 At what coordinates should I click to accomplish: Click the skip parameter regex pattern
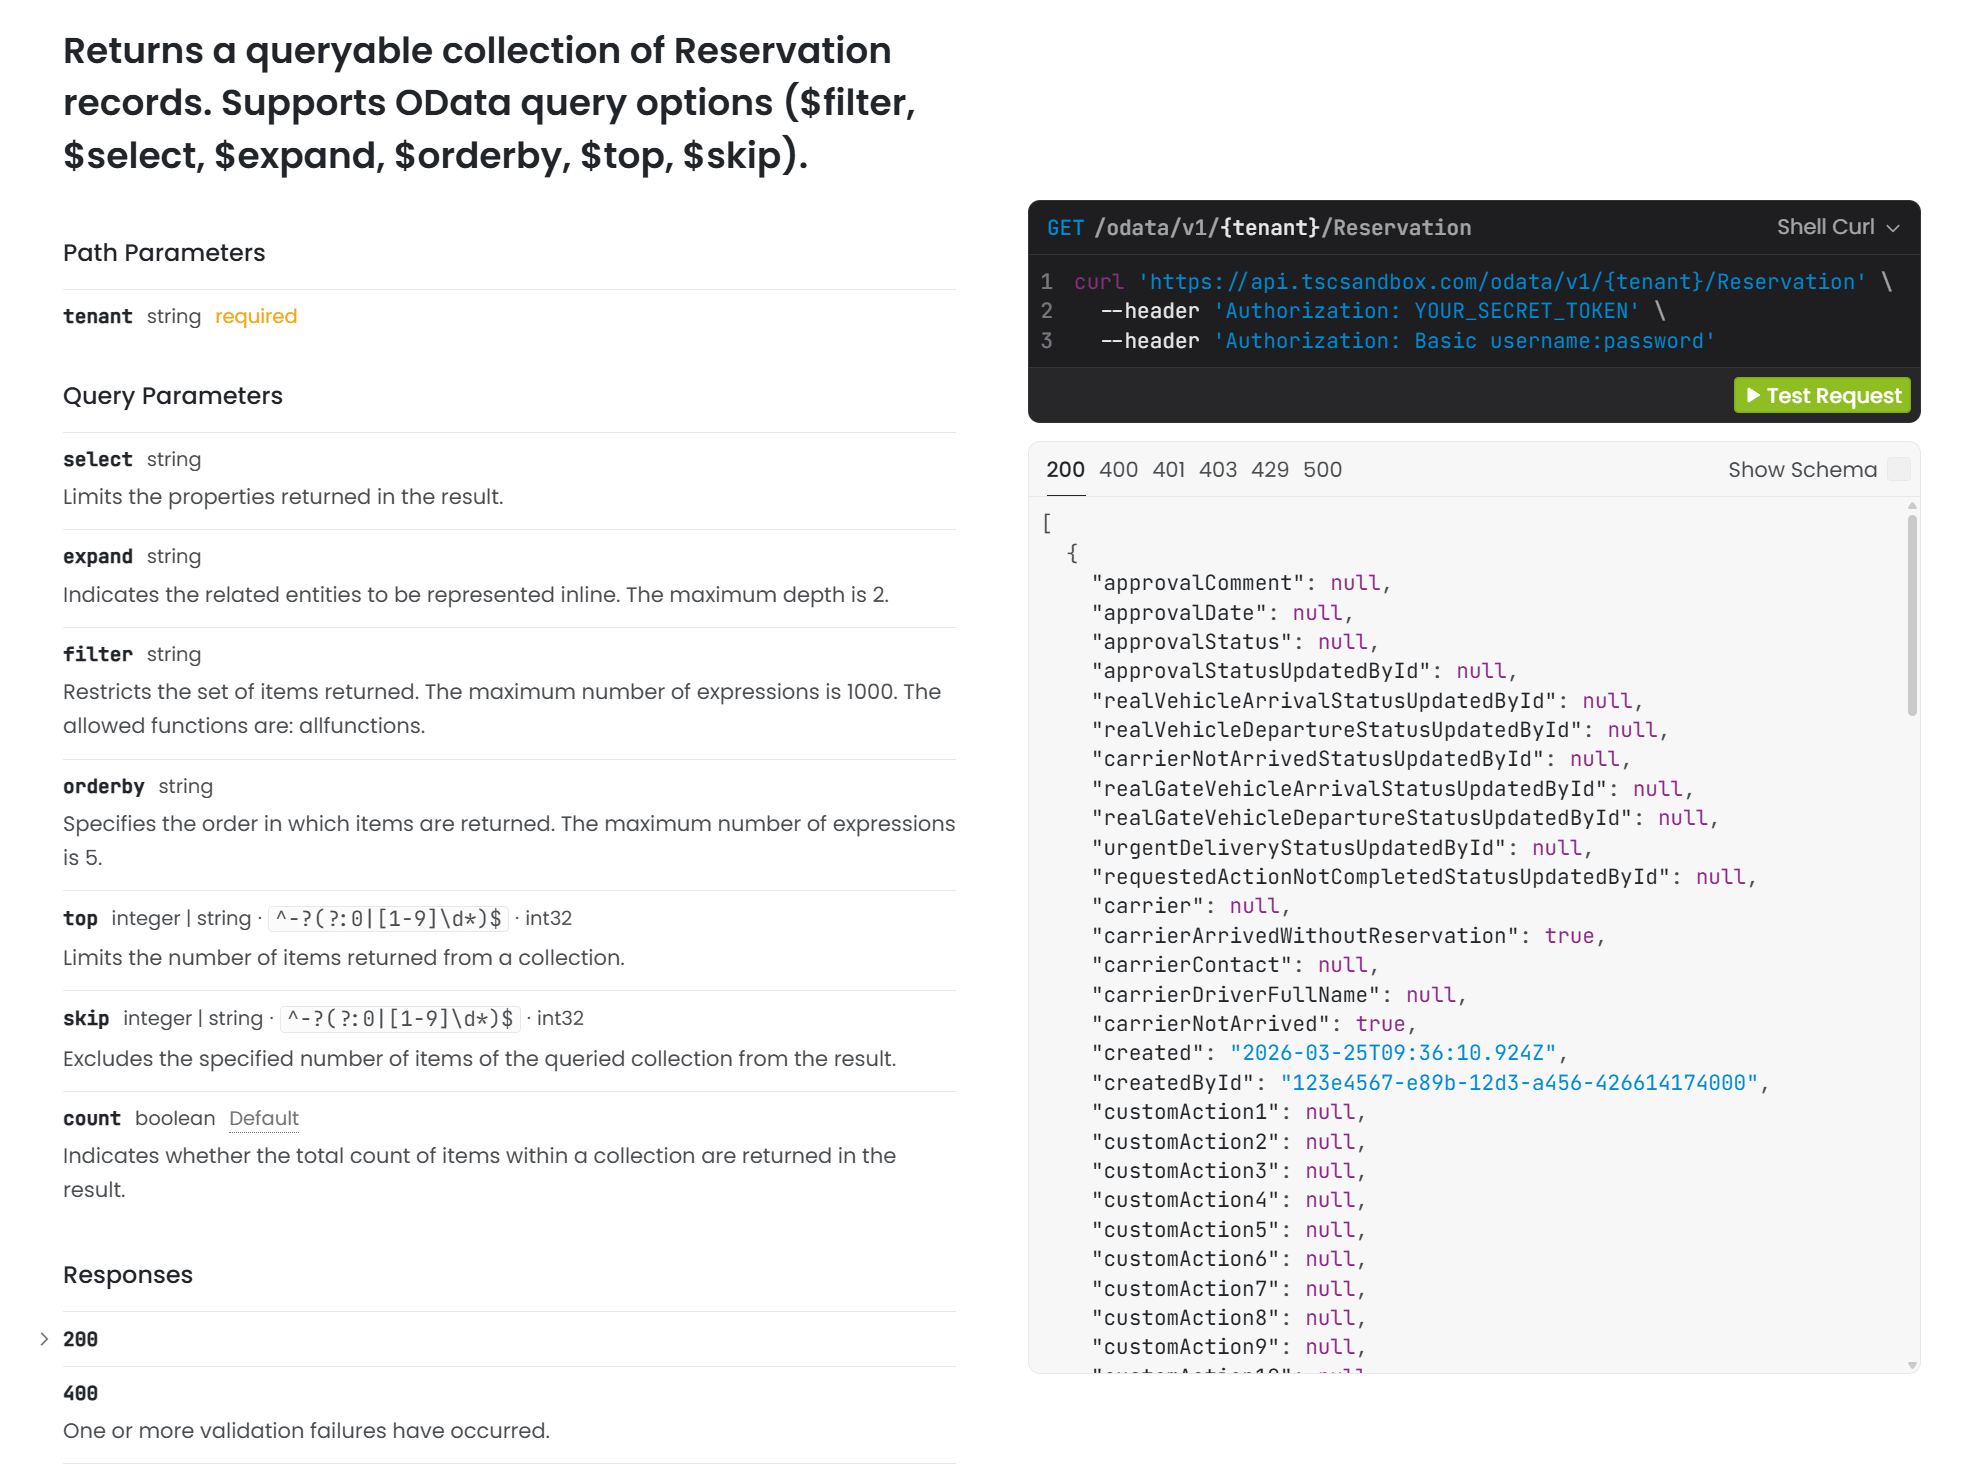pos(400,1018)
